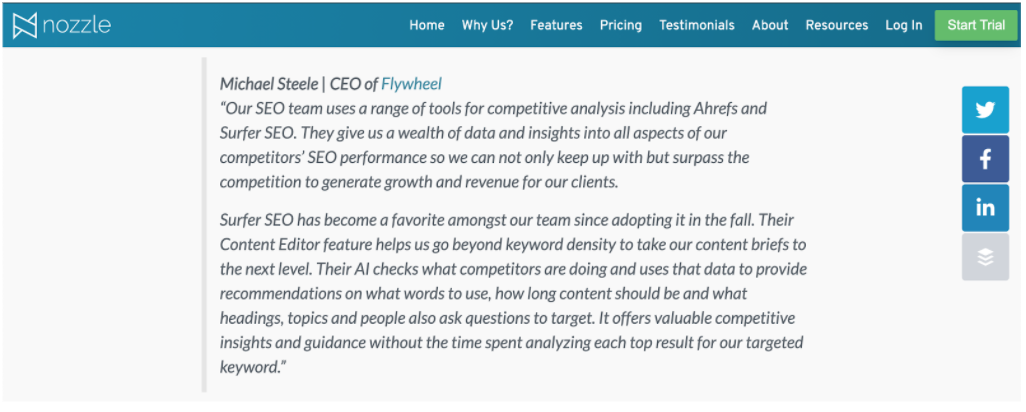Viewport: 1026px width, 412px height.
Task: Share the page on Twitter
Action: (985, 110)
